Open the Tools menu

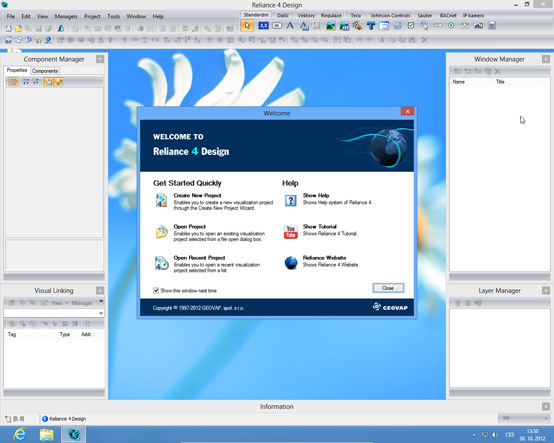coord(113,16)
